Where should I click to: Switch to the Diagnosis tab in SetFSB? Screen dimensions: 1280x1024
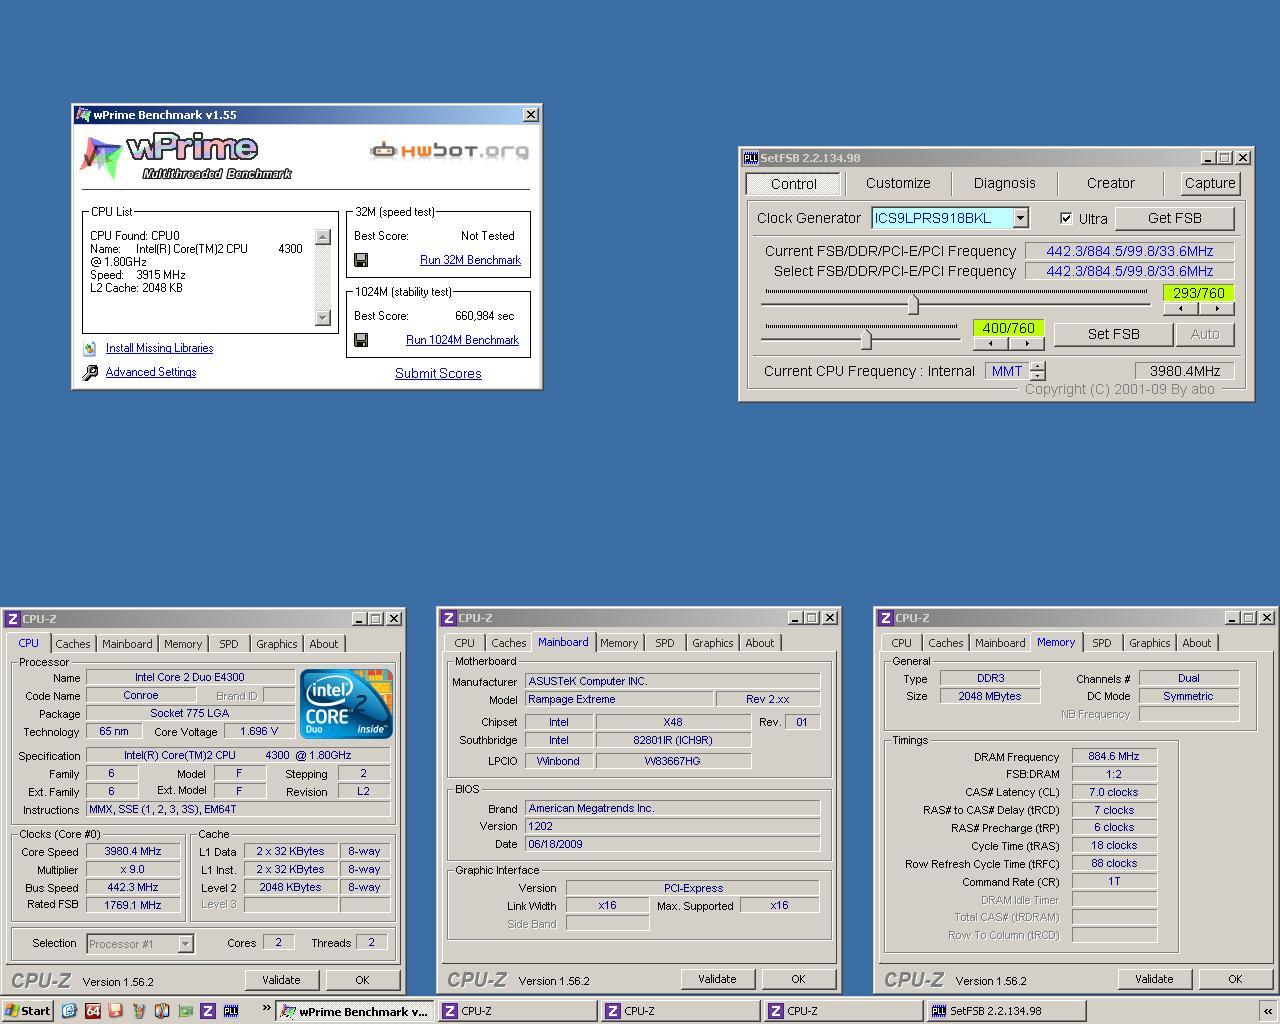(1004, 183)
